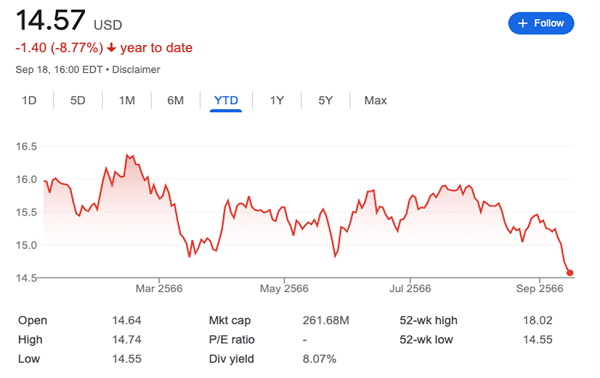Select the 6M time range tab
The image size is (600, 378).
coord(175,100)
